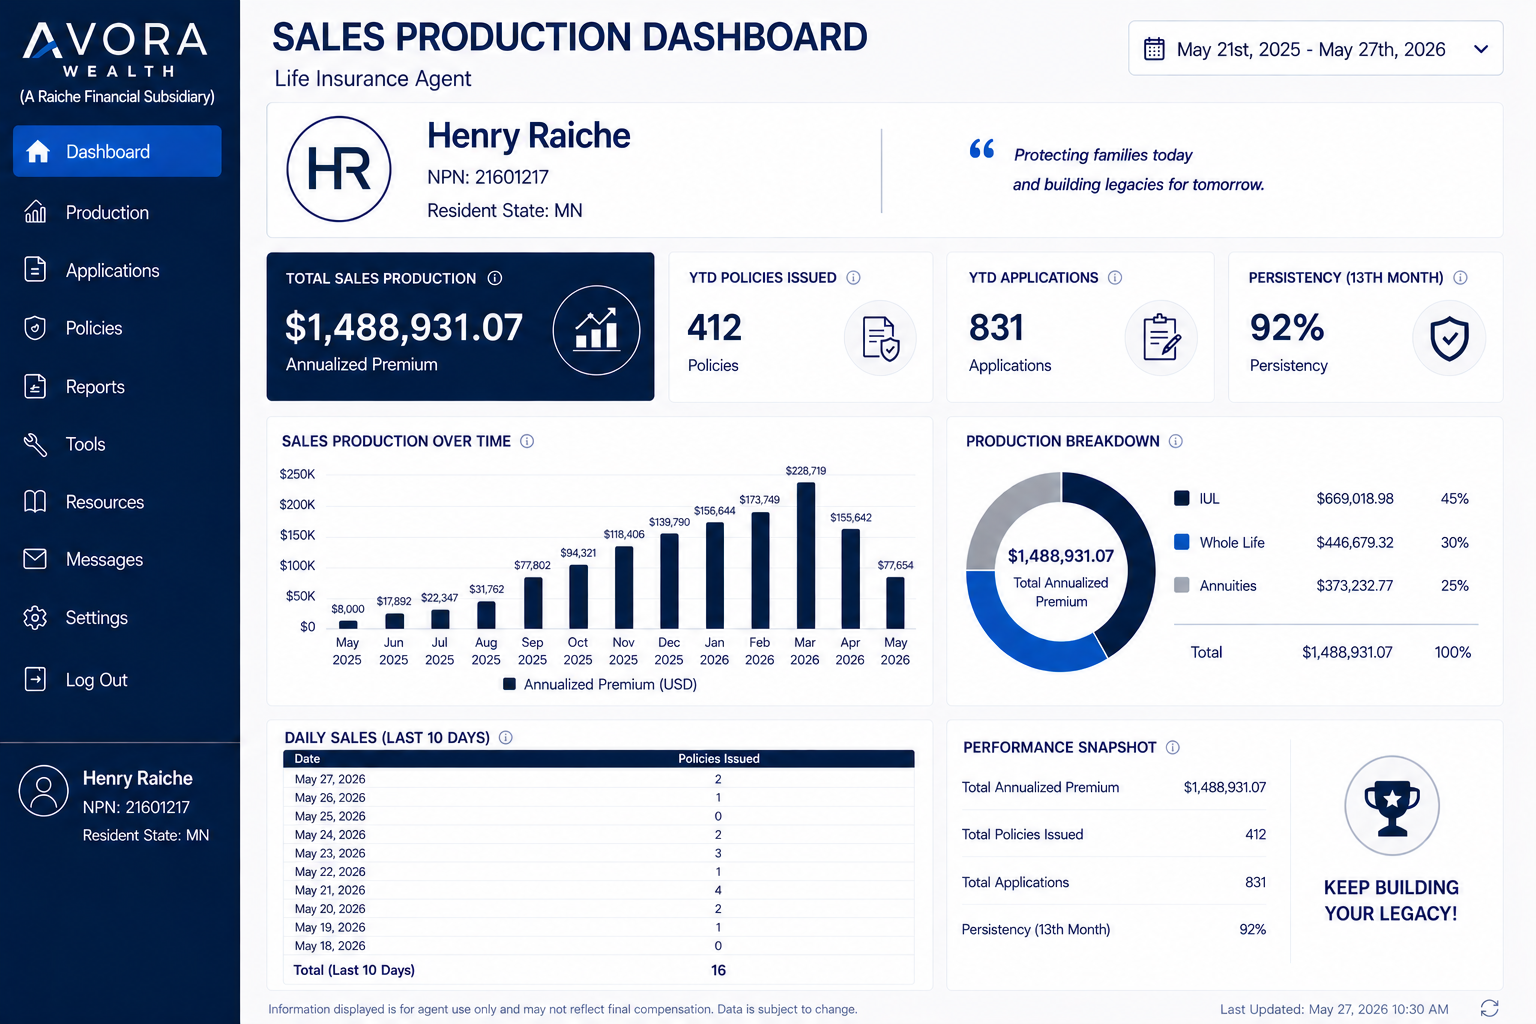Click the Log Out arrow icon
This screenshot has height=1024, width=1536.
point(35,680)
